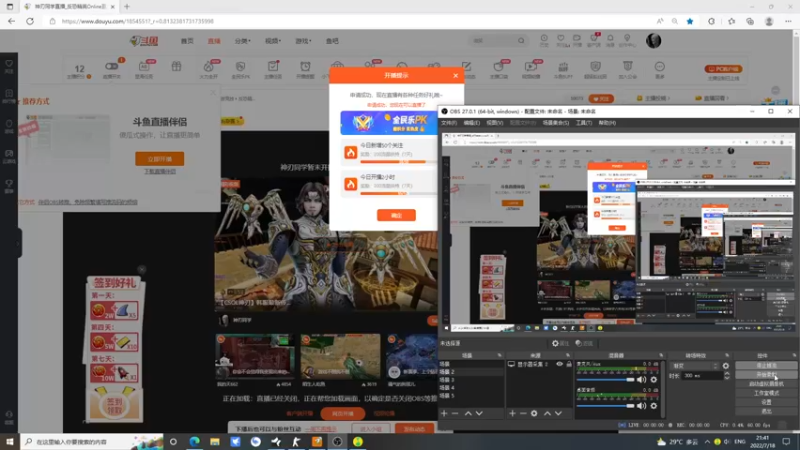Click the orange 立即开播 button
The width and height of the screenshot is (800, 450).
pos(160,159)
